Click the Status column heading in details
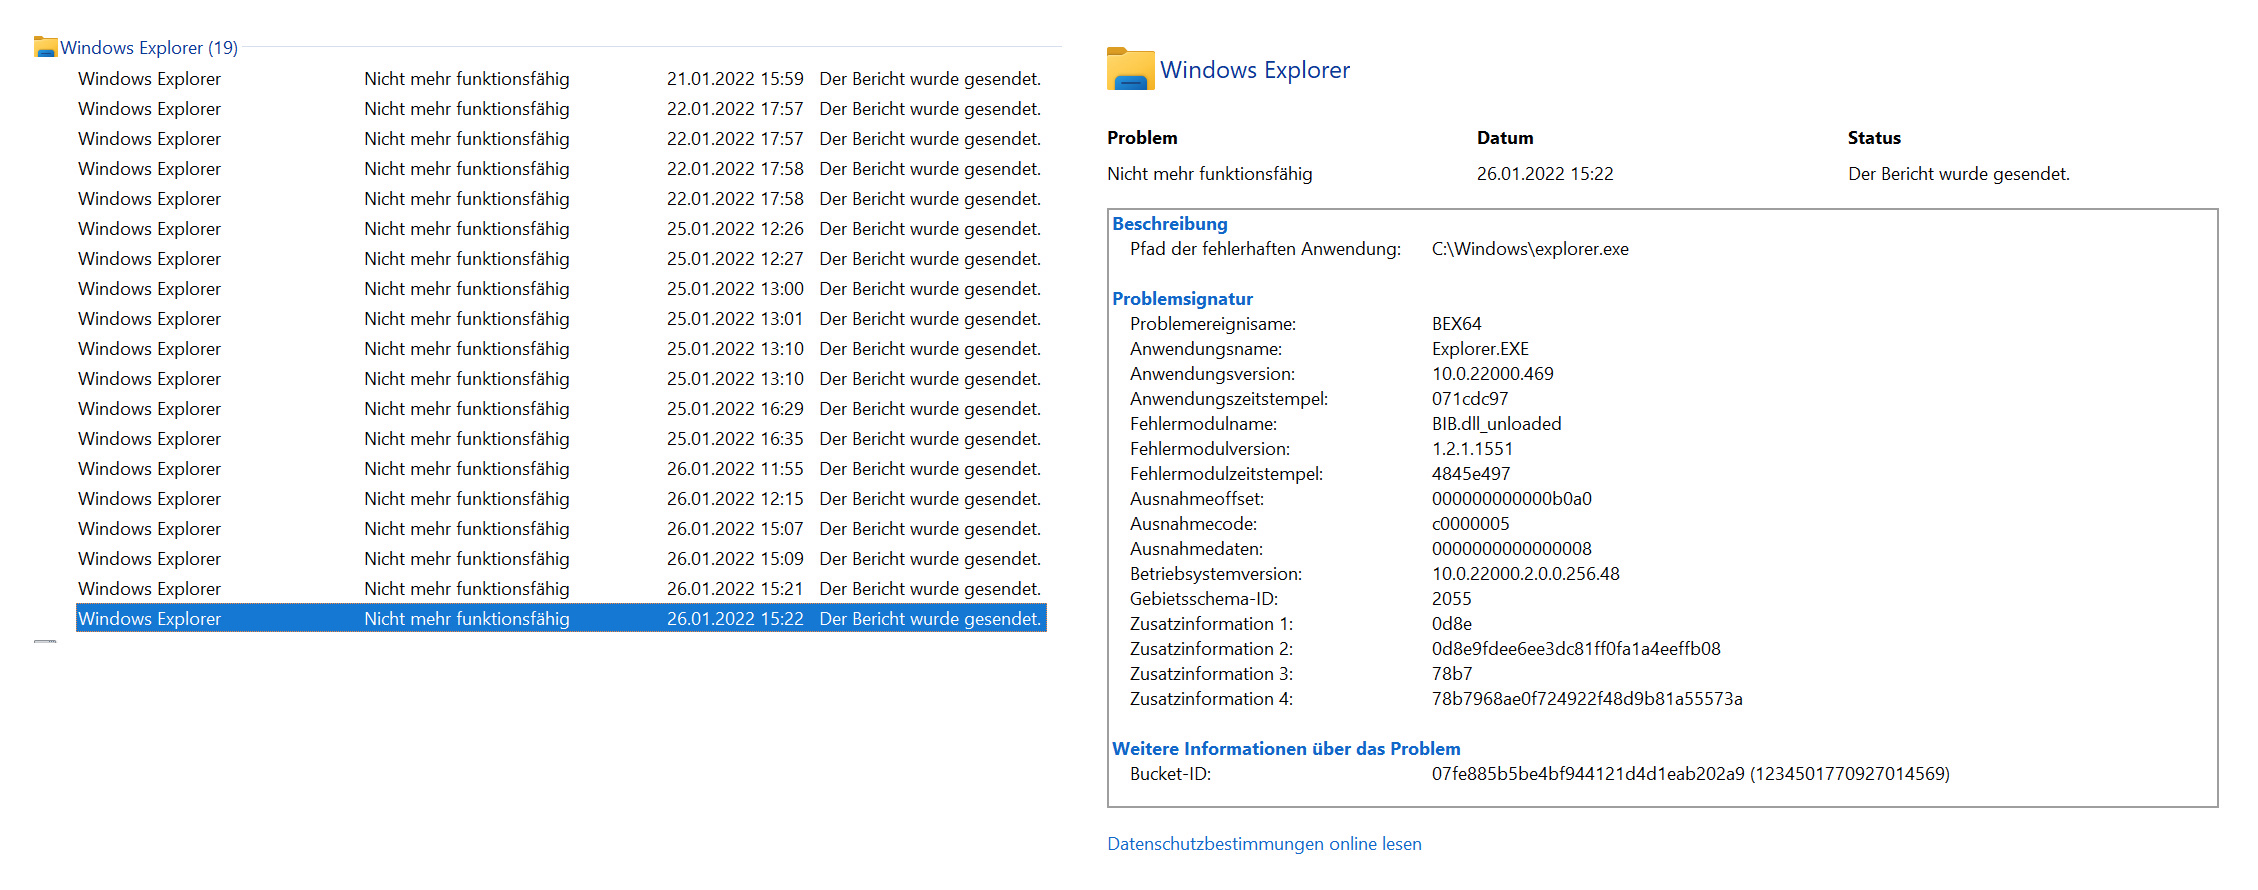Screen dimensions: 2258x890 coord(1874,138)
